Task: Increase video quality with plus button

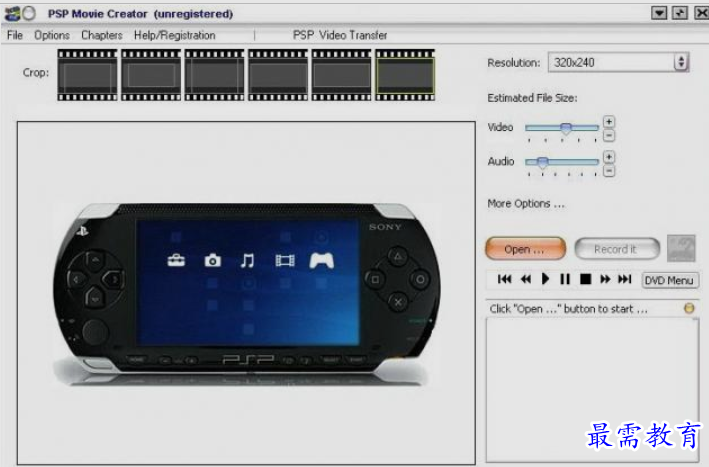Action: [x=609, y=122]
